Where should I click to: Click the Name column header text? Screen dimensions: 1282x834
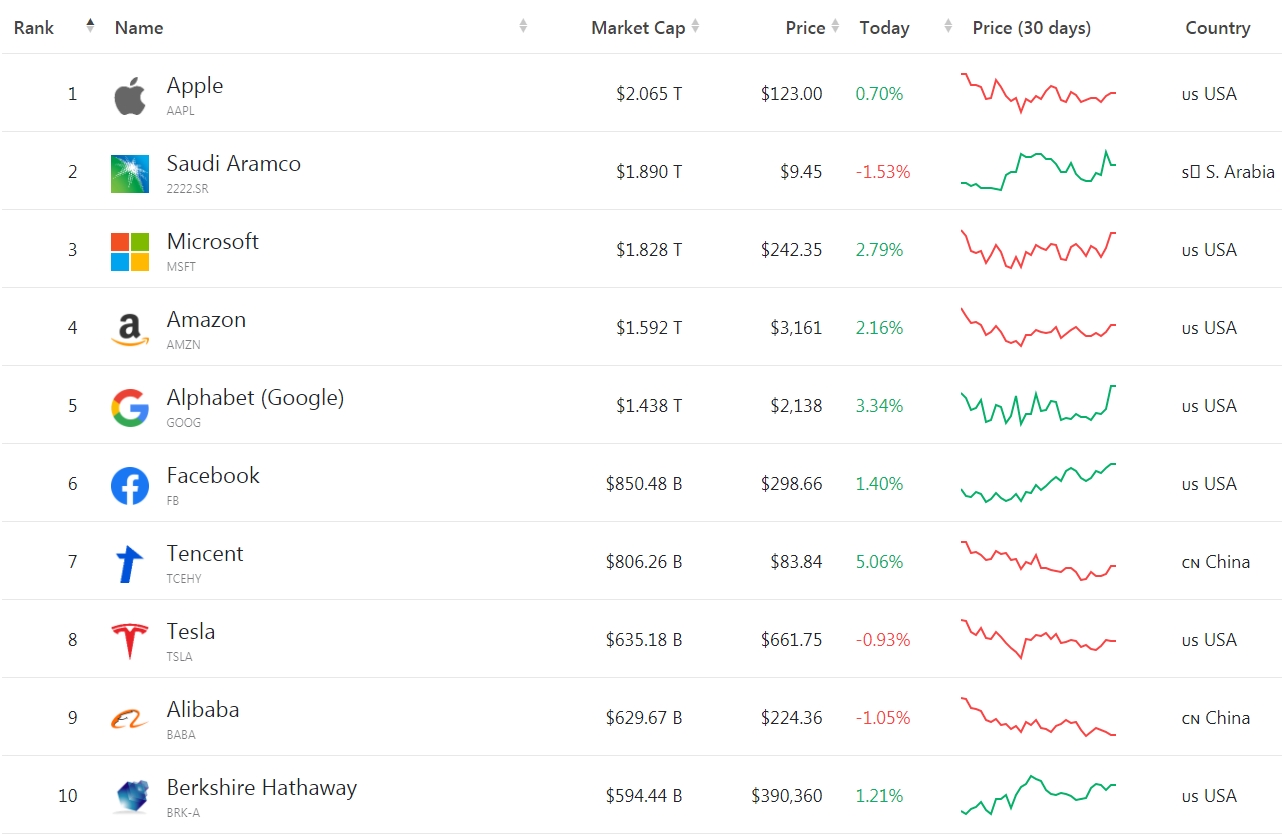139,28
